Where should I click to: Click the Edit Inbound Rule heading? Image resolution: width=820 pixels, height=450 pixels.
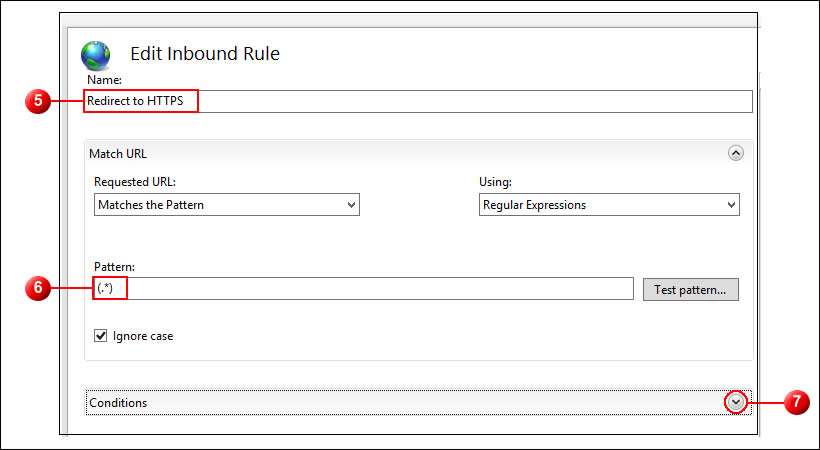click(x=205, y=53)
